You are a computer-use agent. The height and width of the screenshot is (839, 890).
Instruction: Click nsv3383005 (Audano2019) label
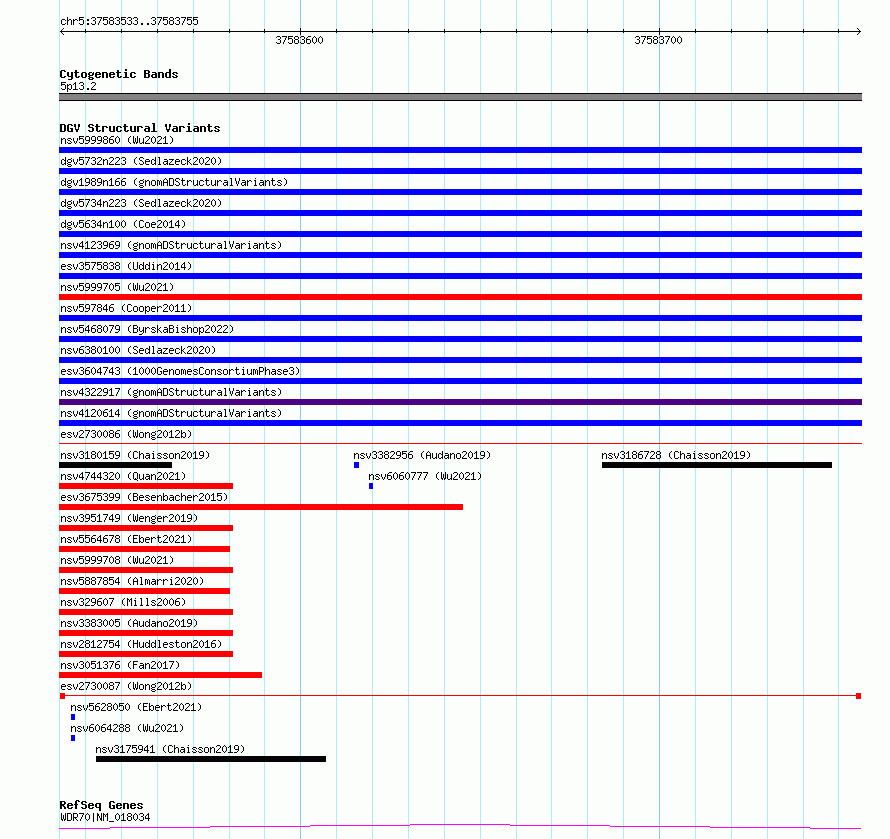coord(129,623)
